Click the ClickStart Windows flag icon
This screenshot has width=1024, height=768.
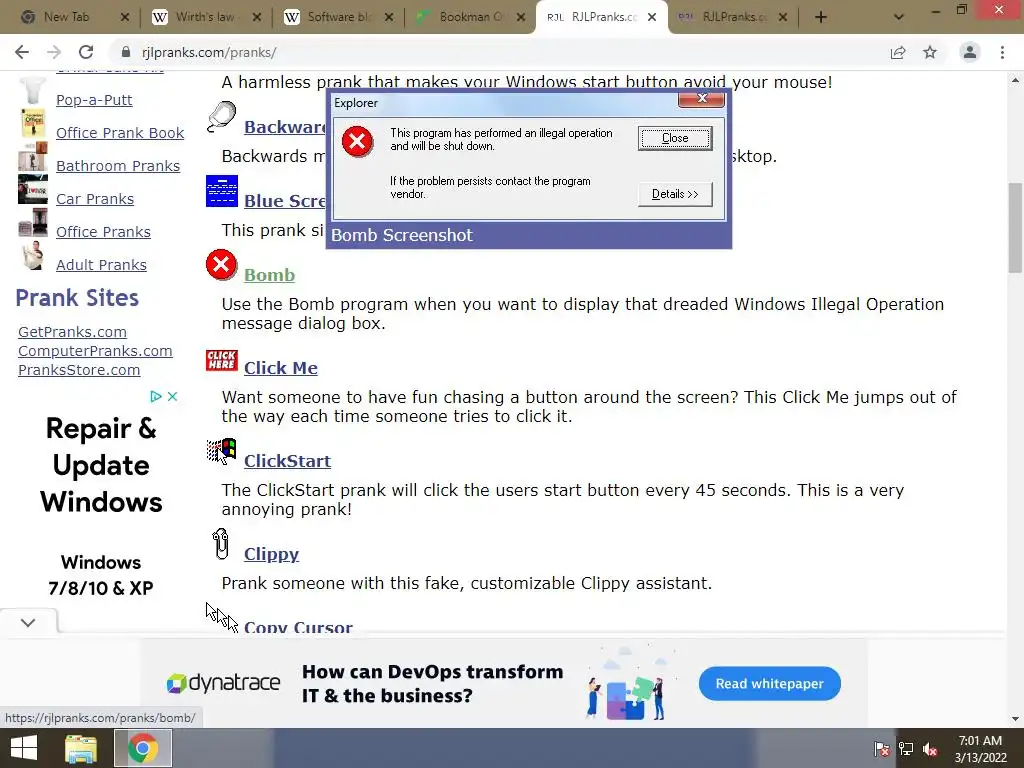221,451
